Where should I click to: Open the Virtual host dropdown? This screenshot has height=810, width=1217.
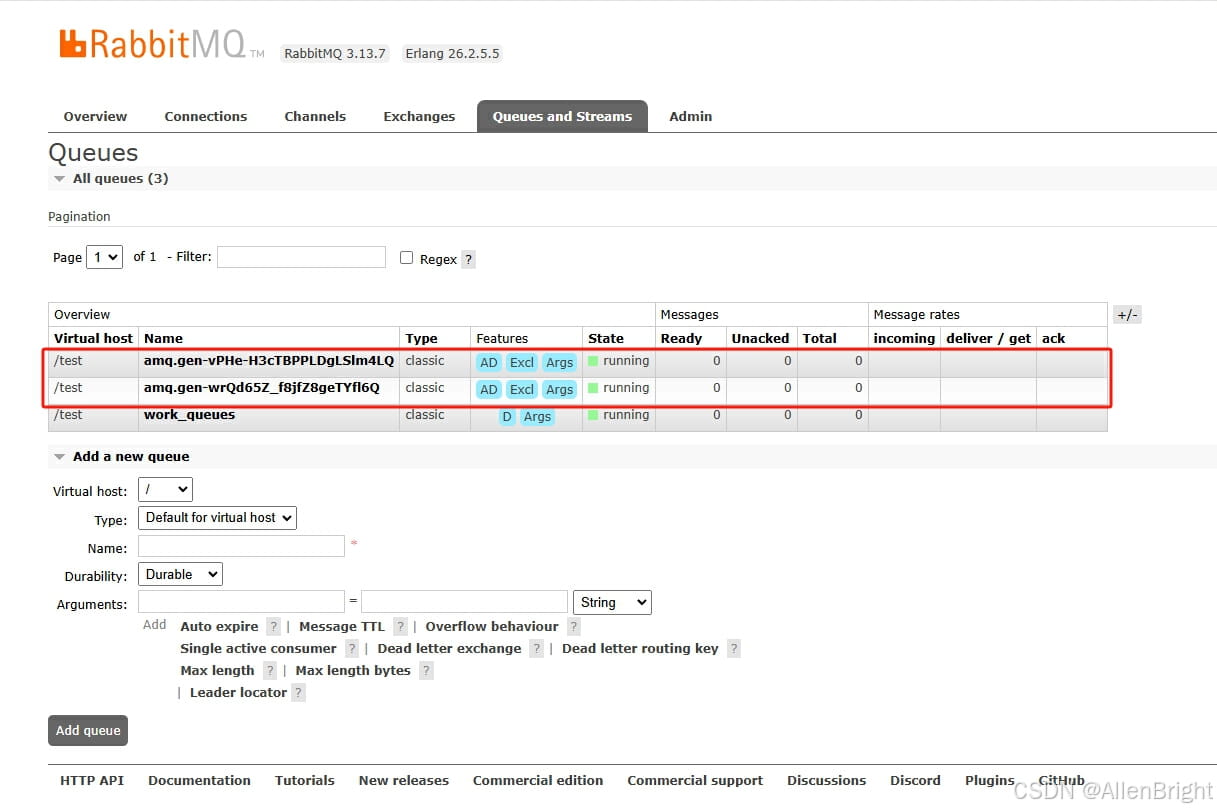click(165, 490)
